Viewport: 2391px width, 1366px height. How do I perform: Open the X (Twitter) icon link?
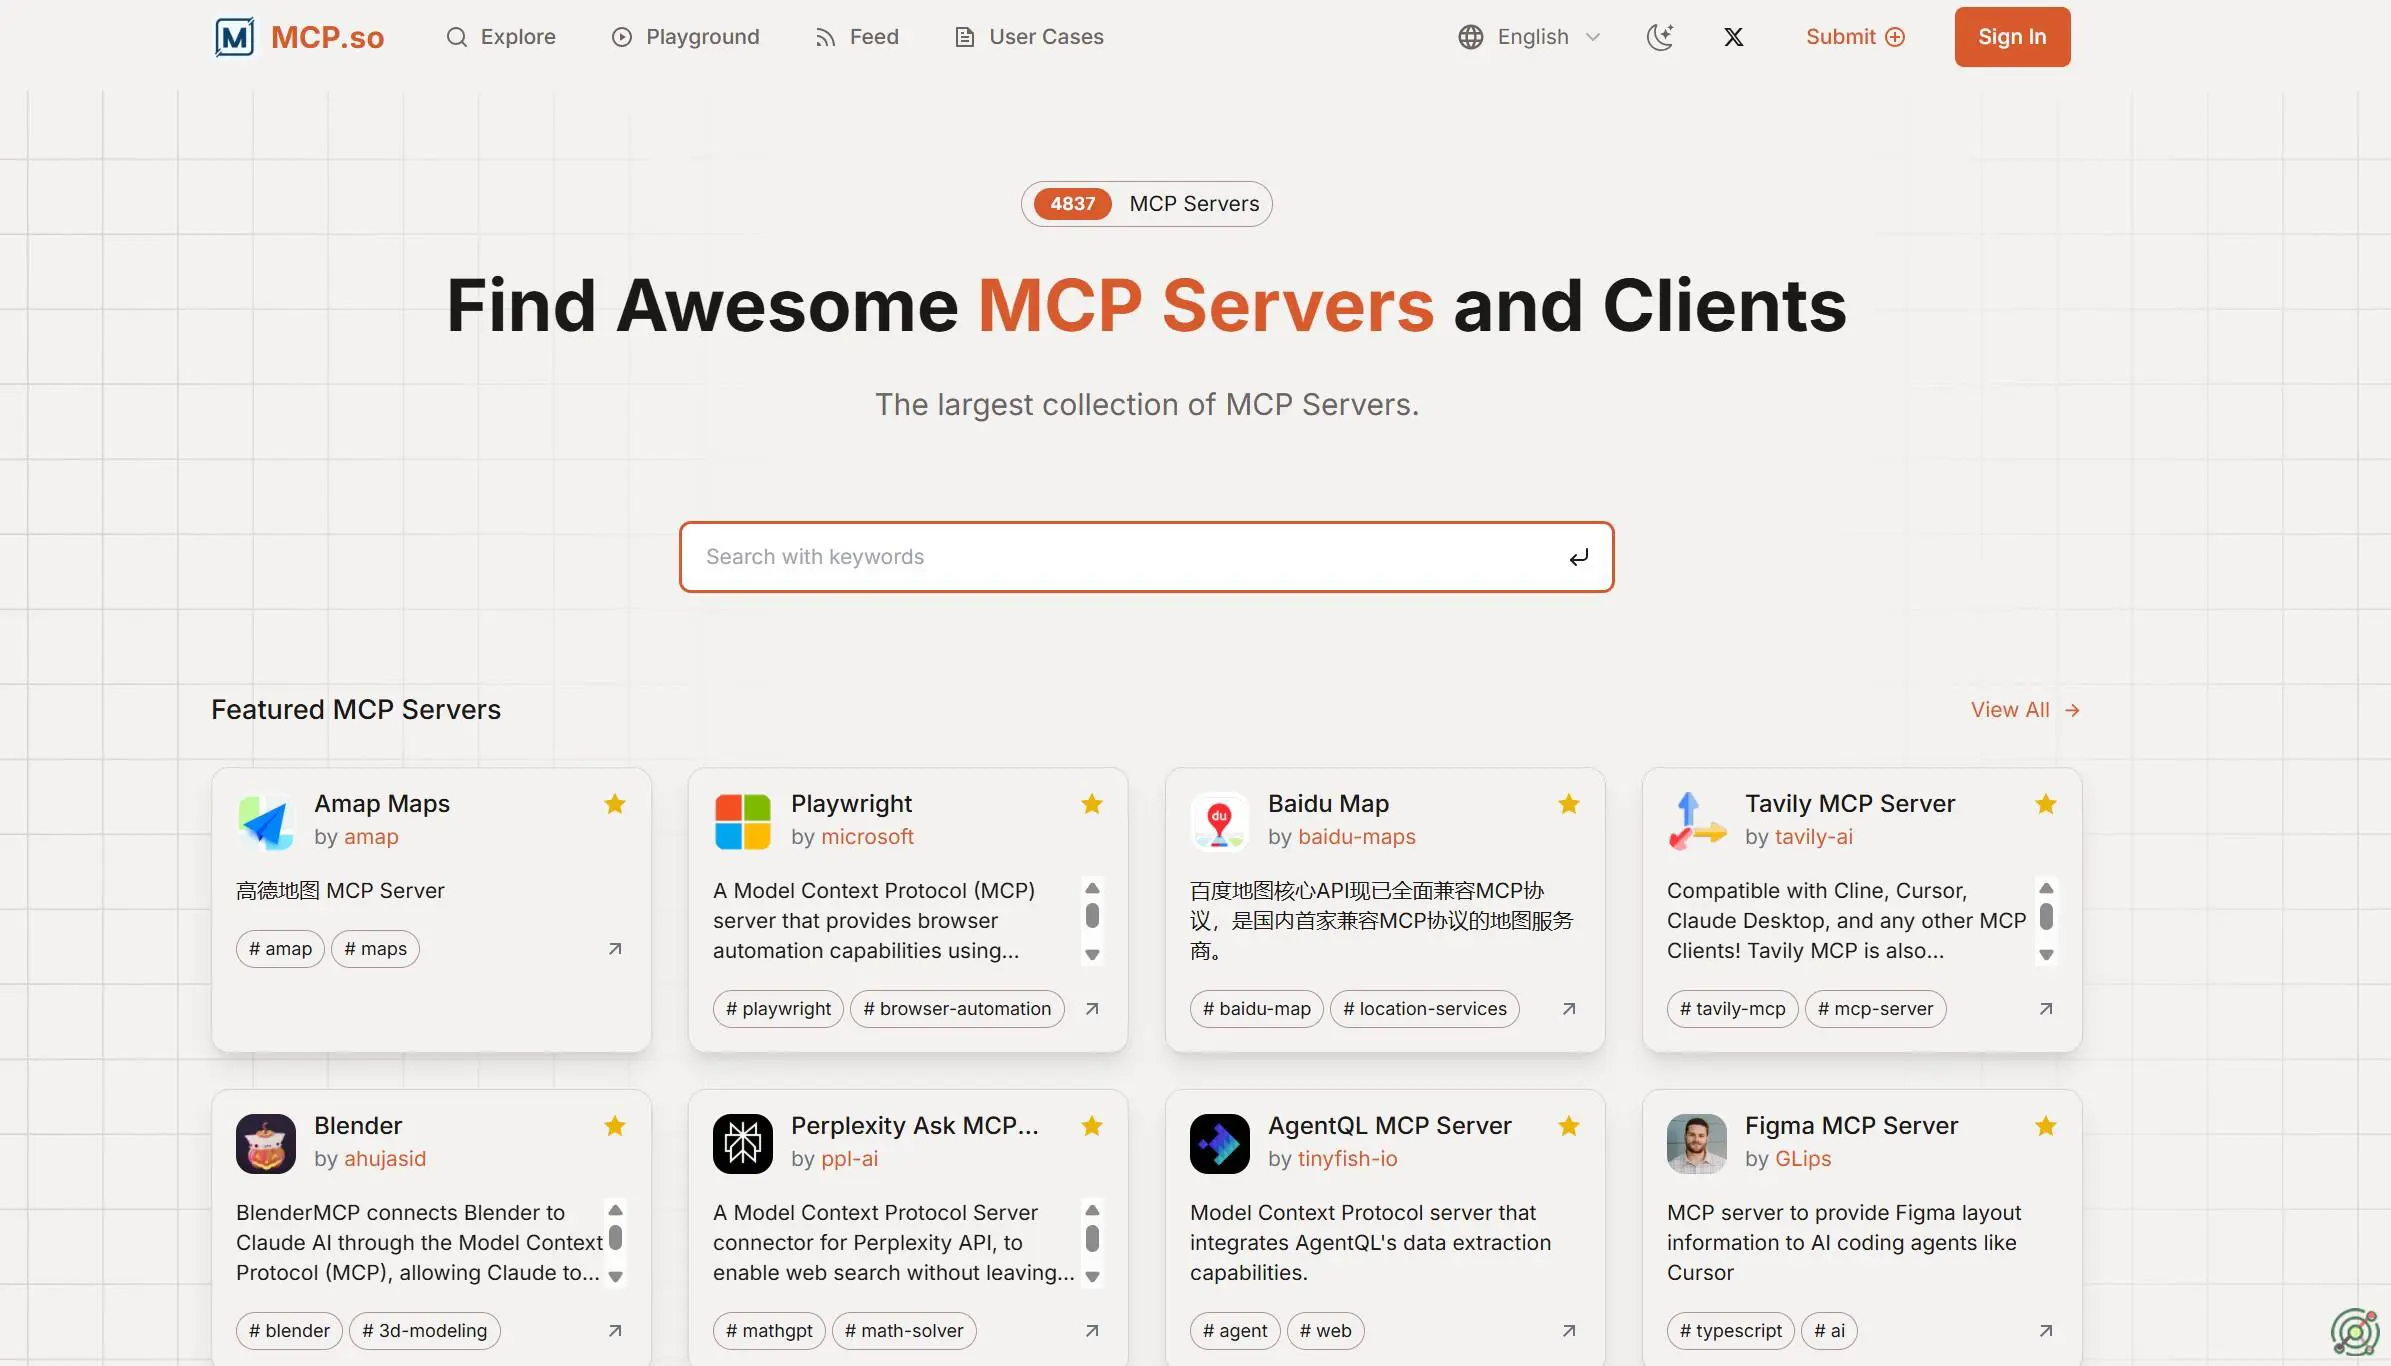tap(1734, 37)
